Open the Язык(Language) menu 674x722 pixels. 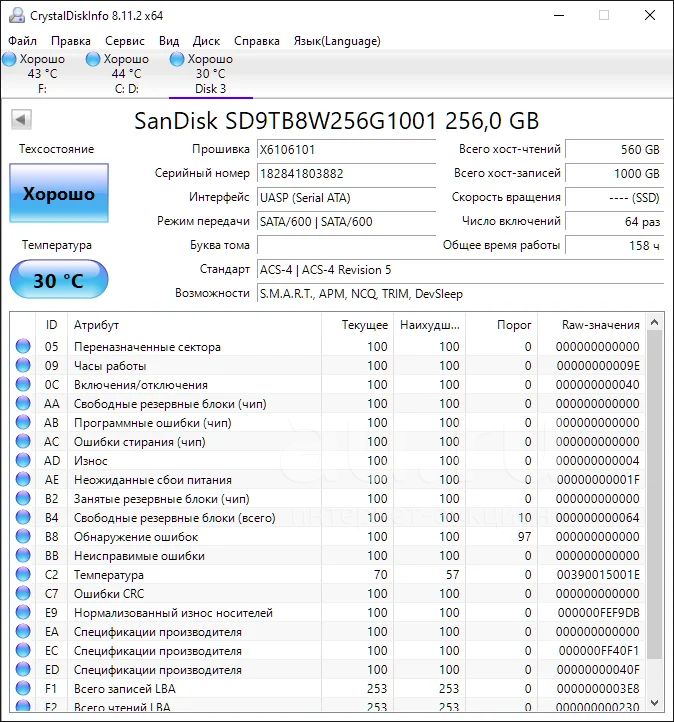click(x=337, y=41)
